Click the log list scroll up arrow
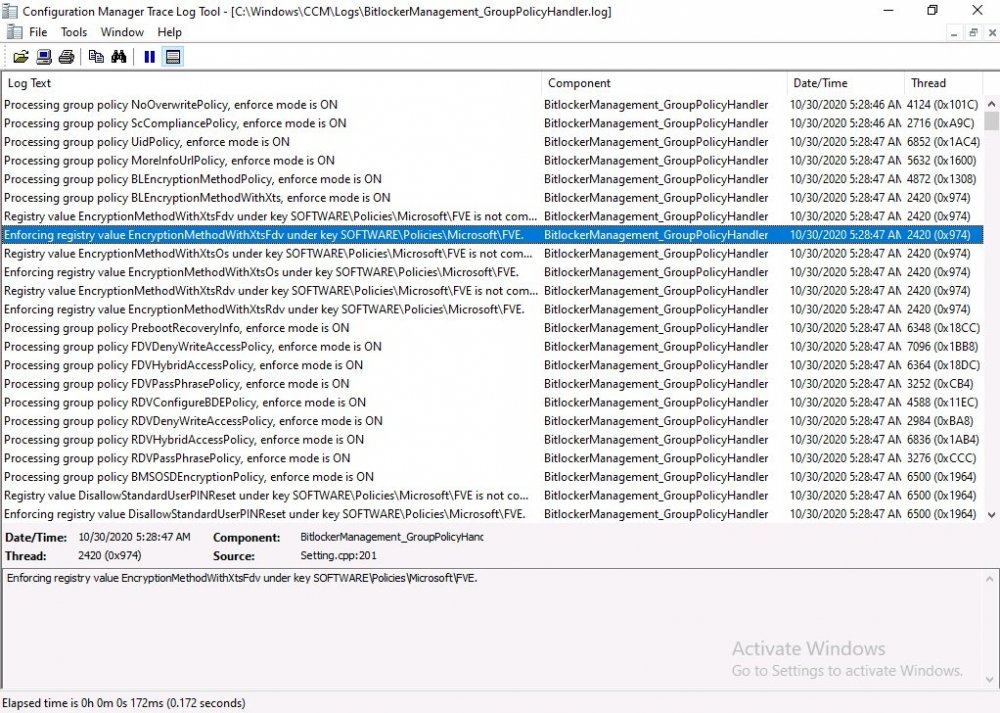The height and width of the screenshot is (713, 1000). (x=991, y=103)
